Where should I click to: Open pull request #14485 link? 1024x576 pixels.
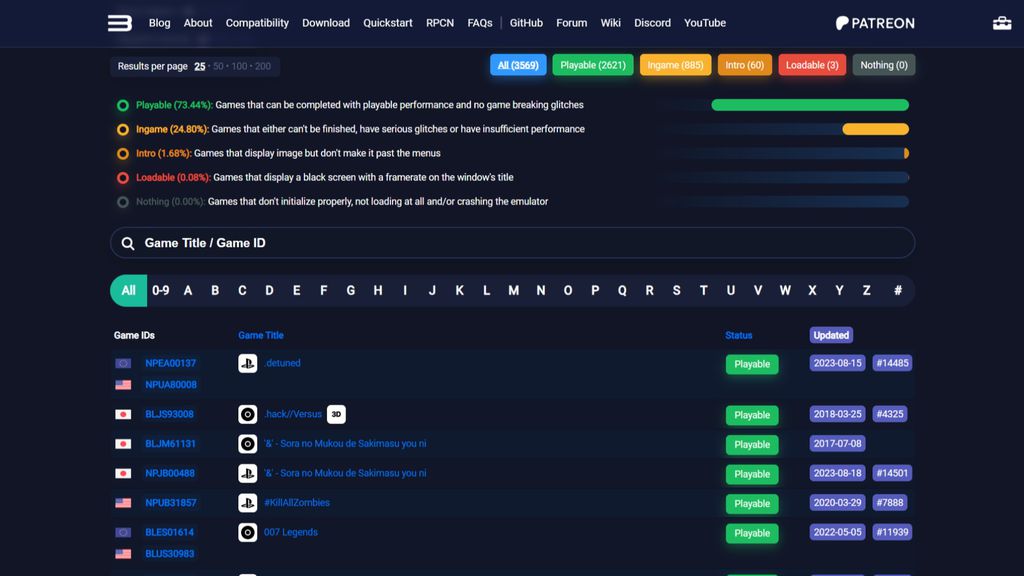pyautogui.click(x=891, y=363)
